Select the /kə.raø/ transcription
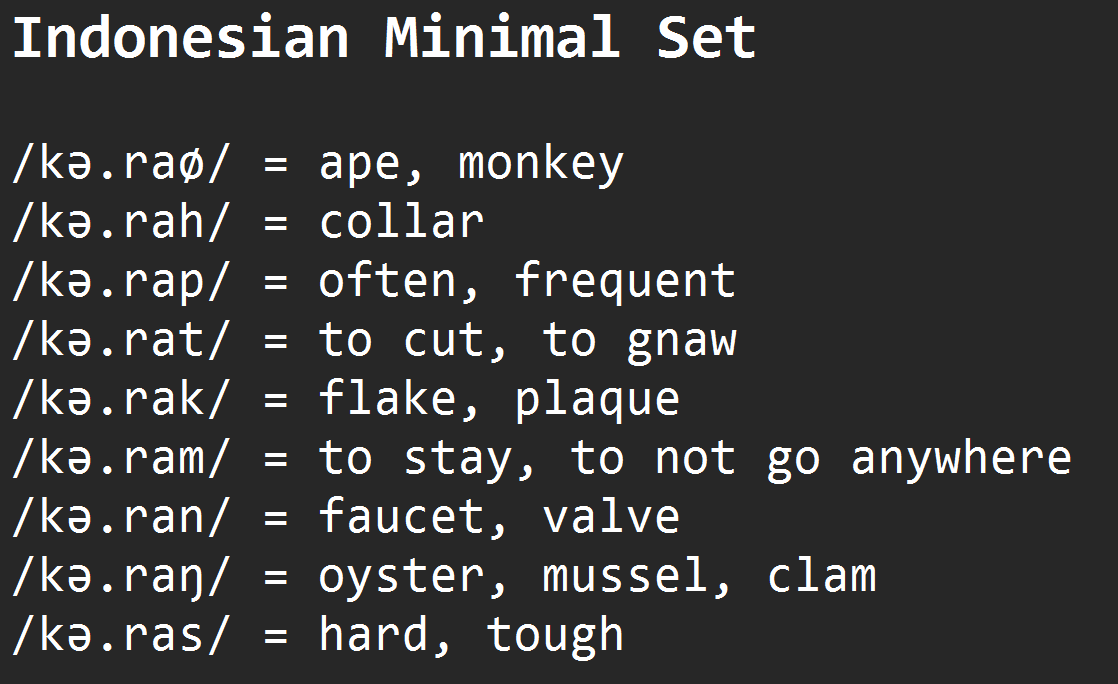The width and height of the screenshot is (1118, 684). (121, 164)
